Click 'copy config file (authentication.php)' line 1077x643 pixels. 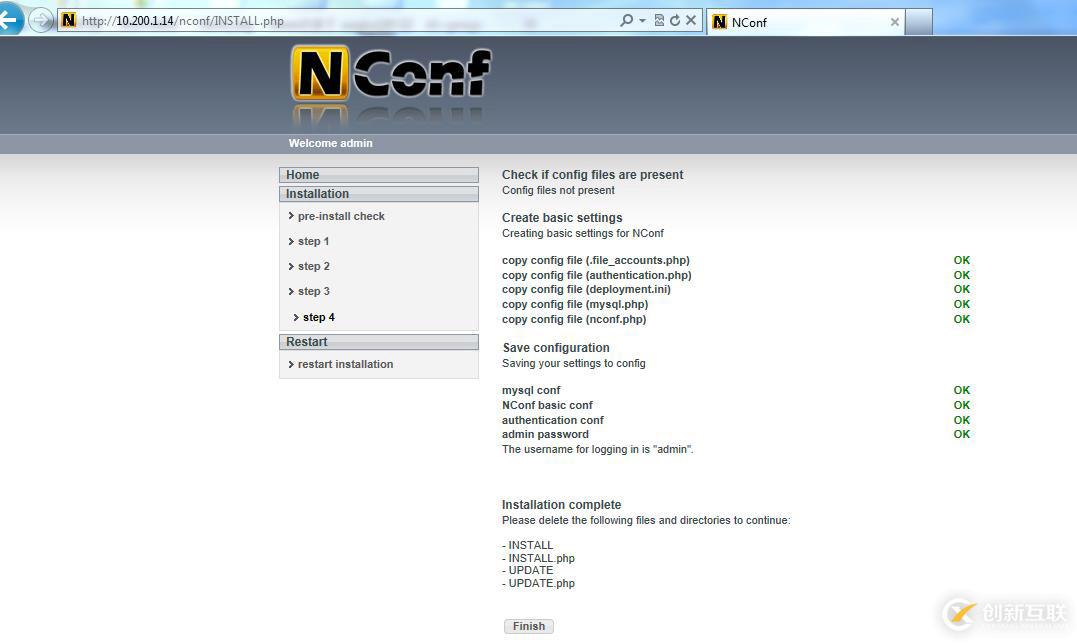pyautogui.click(x=596, y=275)
